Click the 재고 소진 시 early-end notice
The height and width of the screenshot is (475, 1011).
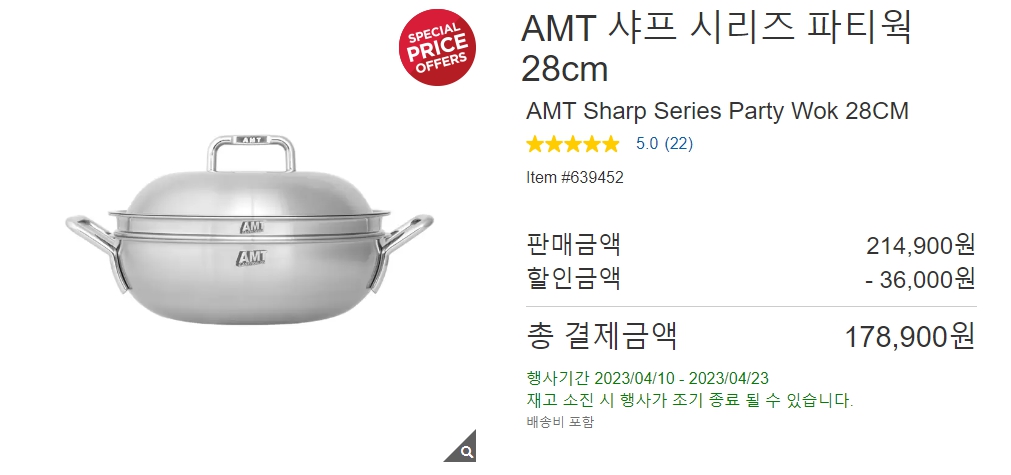tap(689, 400)
